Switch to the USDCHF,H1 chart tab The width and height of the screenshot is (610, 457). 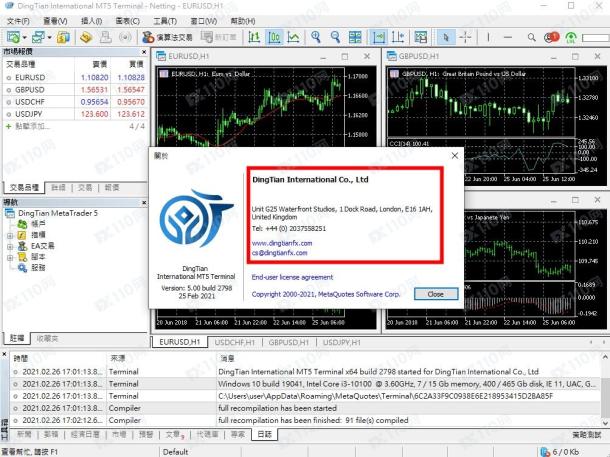coord(235,342)
